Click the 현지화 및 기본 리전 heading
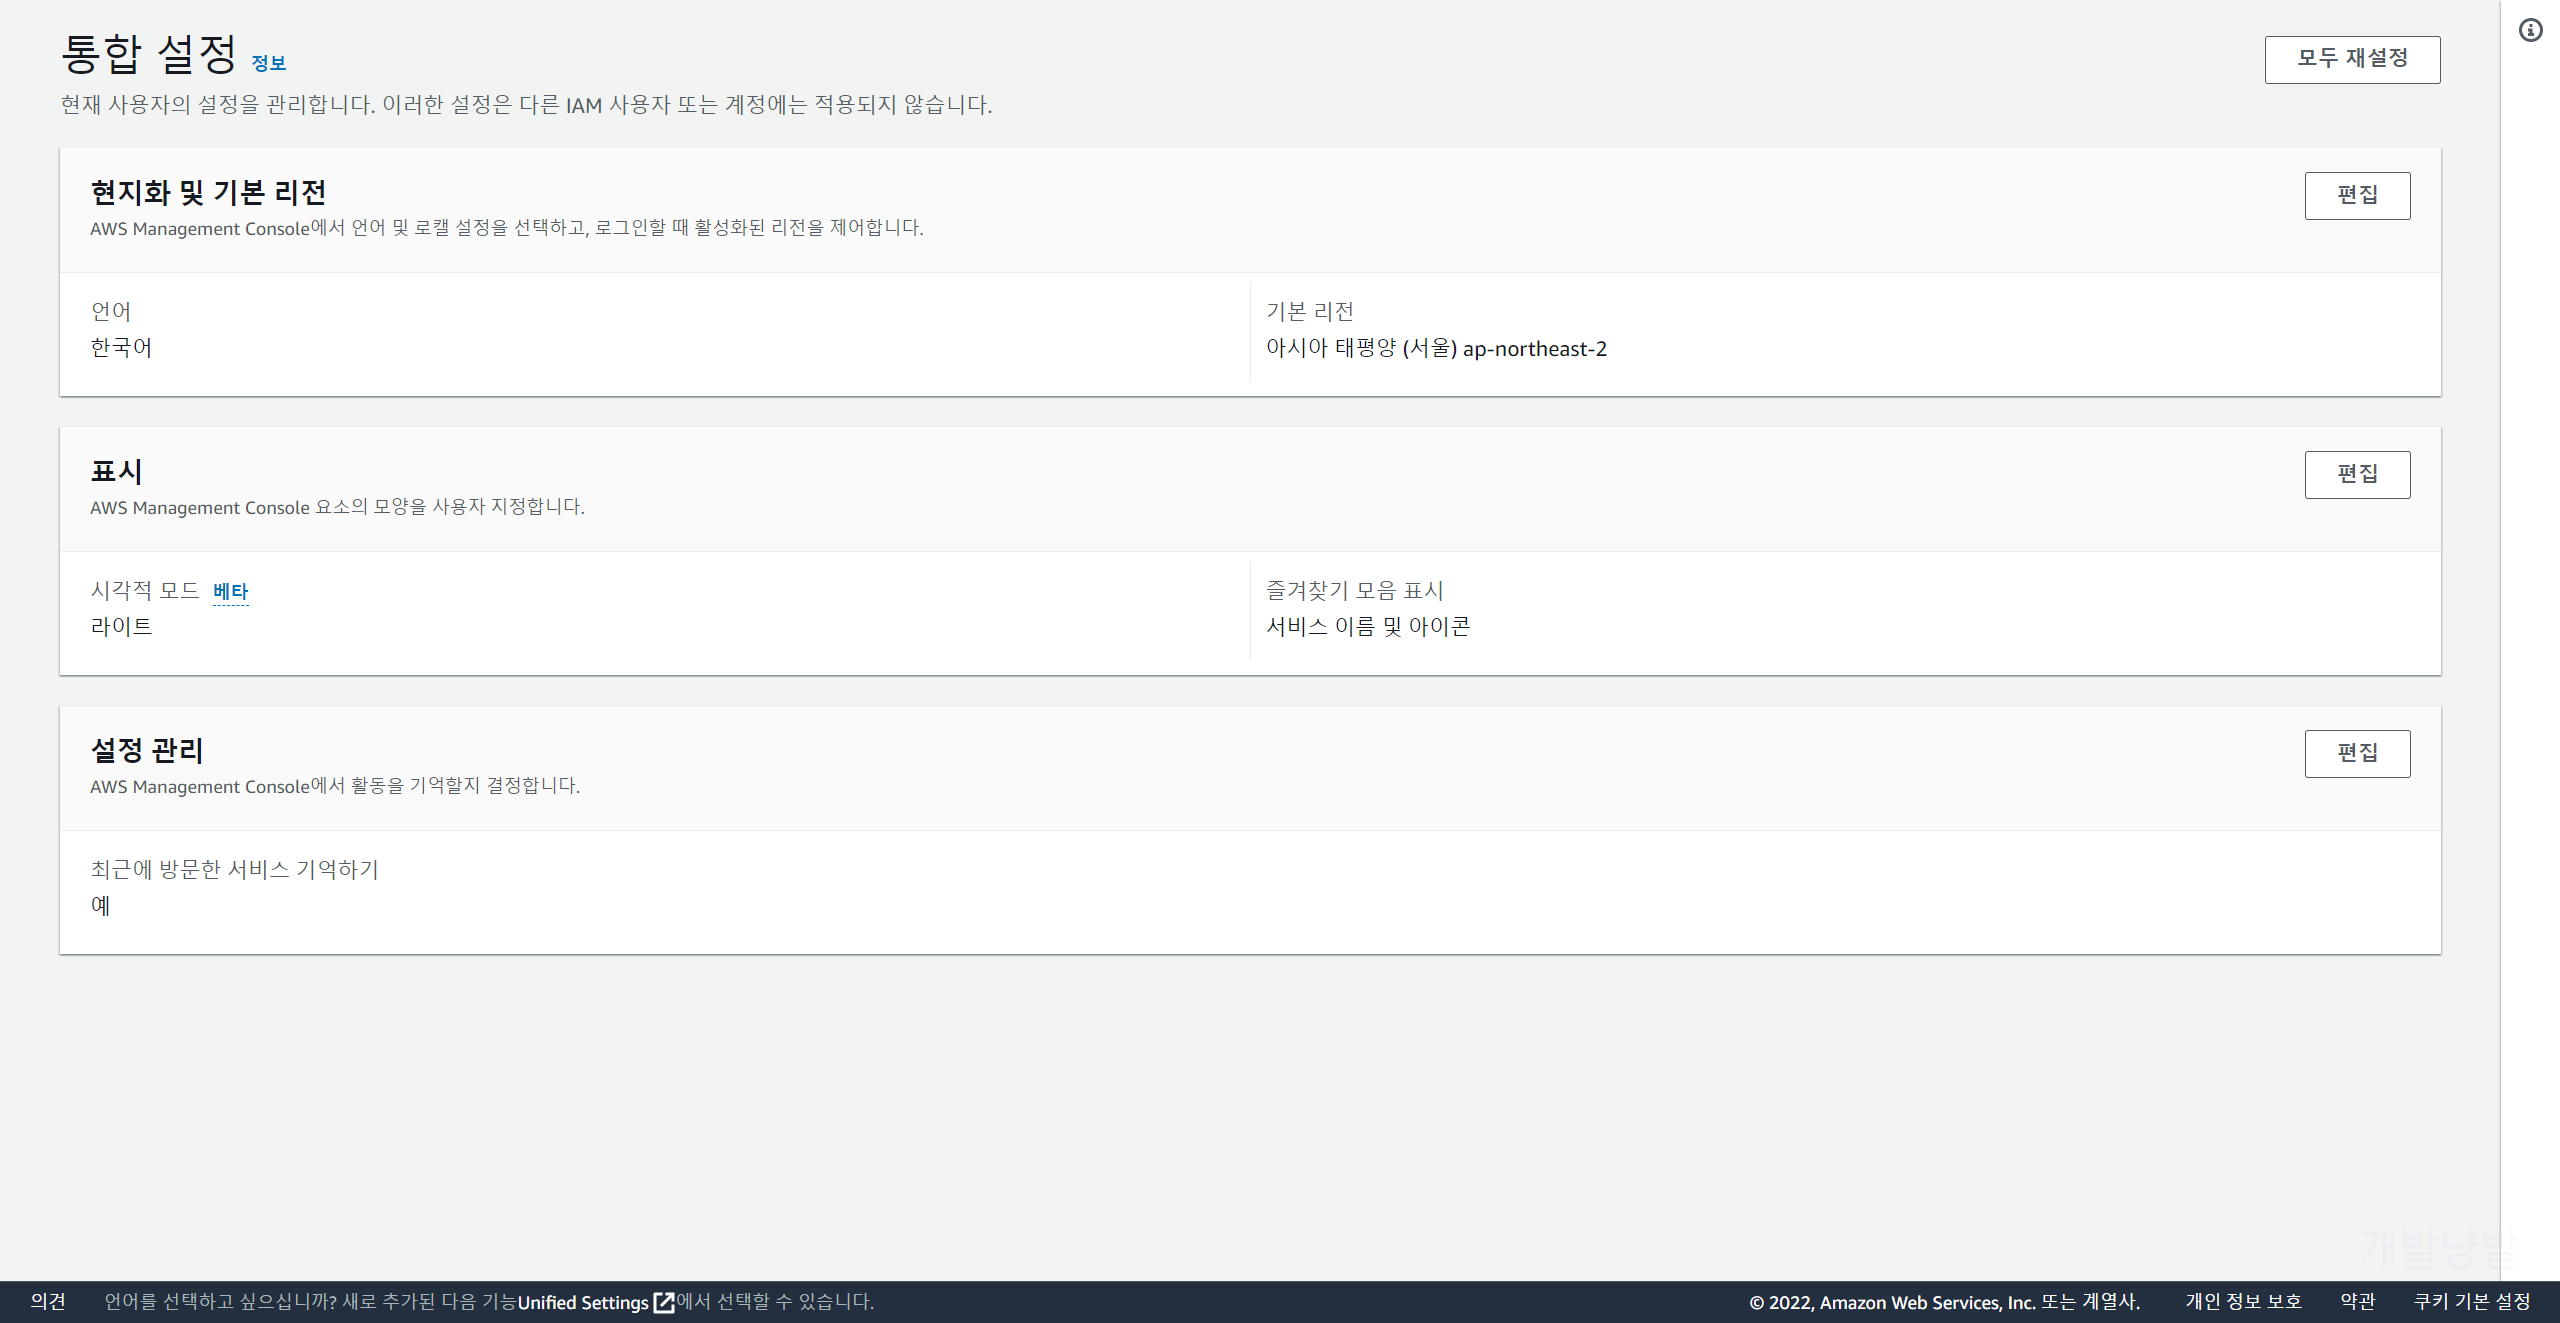 coord(208,192)
